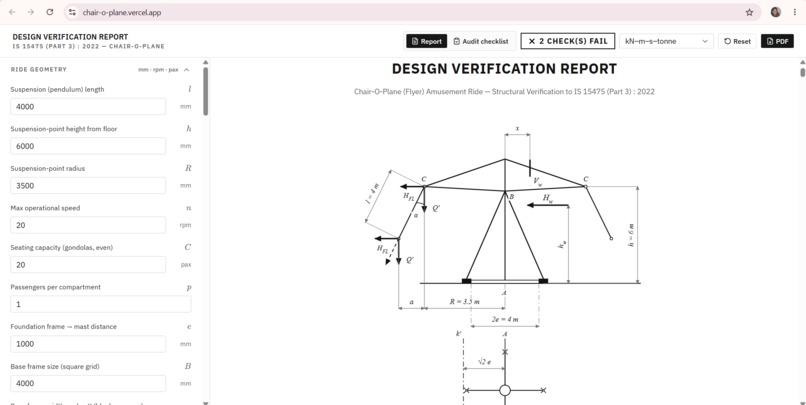View site information icon in address bar
The width and height of the screenshot is (806, 405).
(72, 12)
